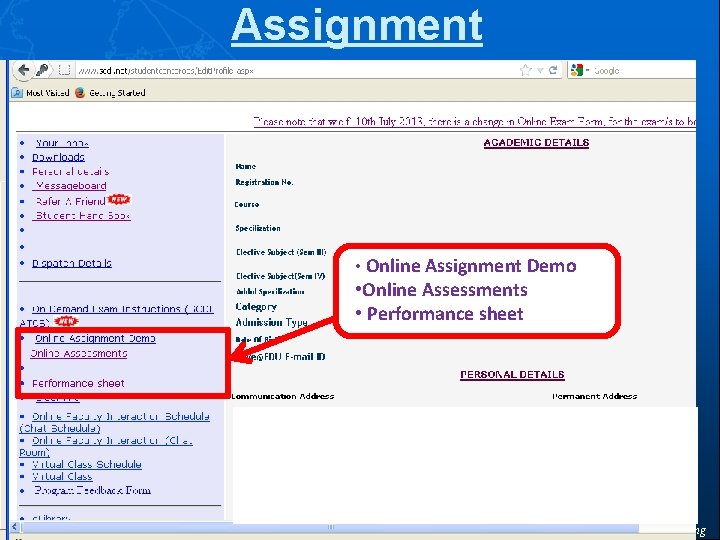Open Online Assessments link

[x=79, y=354]
